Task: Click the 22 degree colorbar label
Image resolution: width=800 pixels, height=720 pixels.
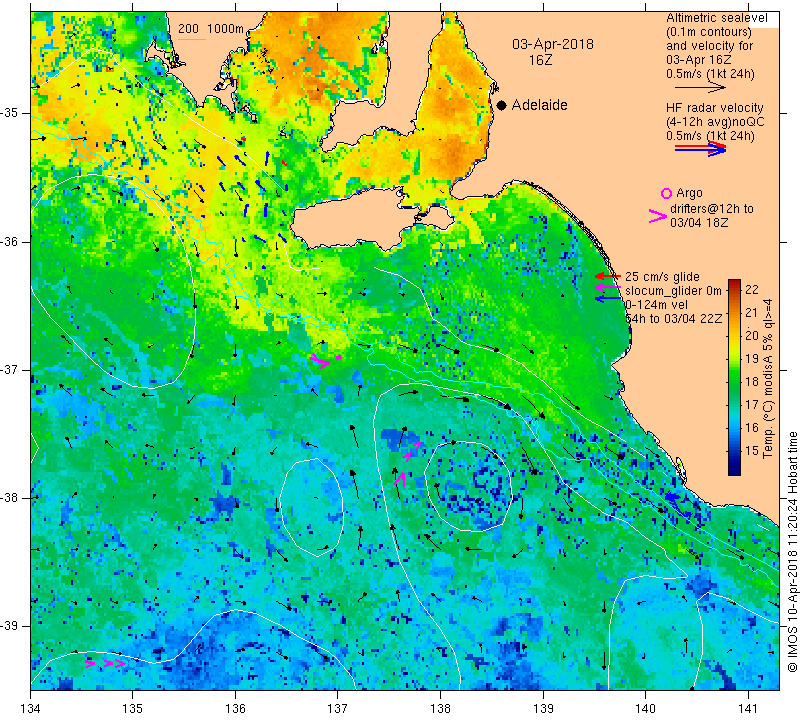Action: [x=752, y=290]
